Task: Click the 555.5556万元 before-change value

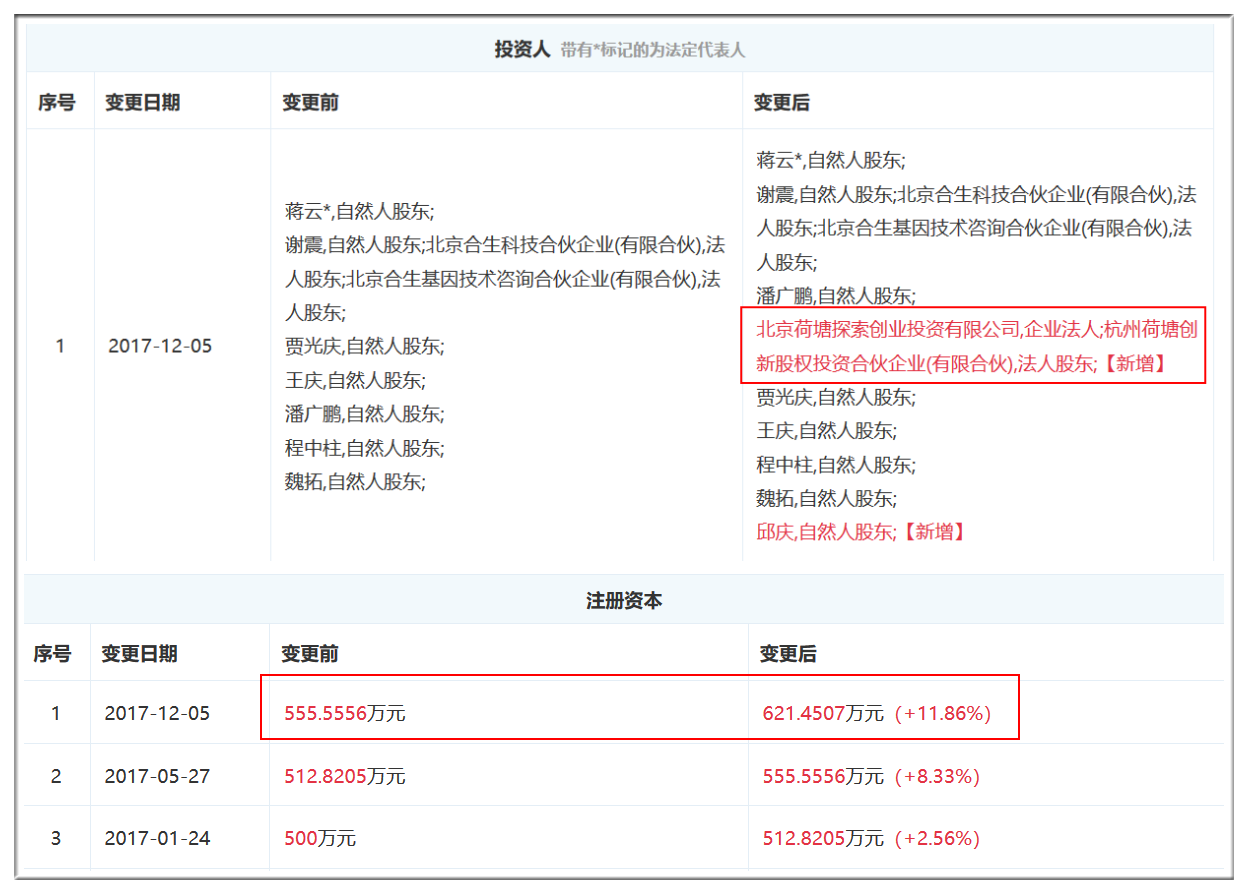Action: [x=345, y=714]
